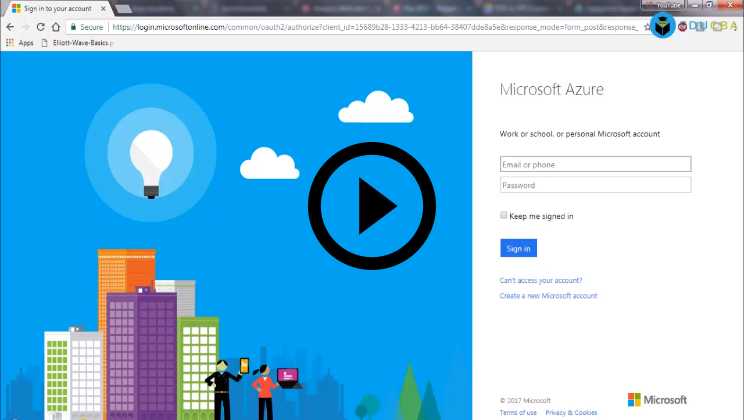This screenshot has height=420, width=744.
Task: Open the Terms of use link
Action: pyautogui.click(x=518, y=412)
